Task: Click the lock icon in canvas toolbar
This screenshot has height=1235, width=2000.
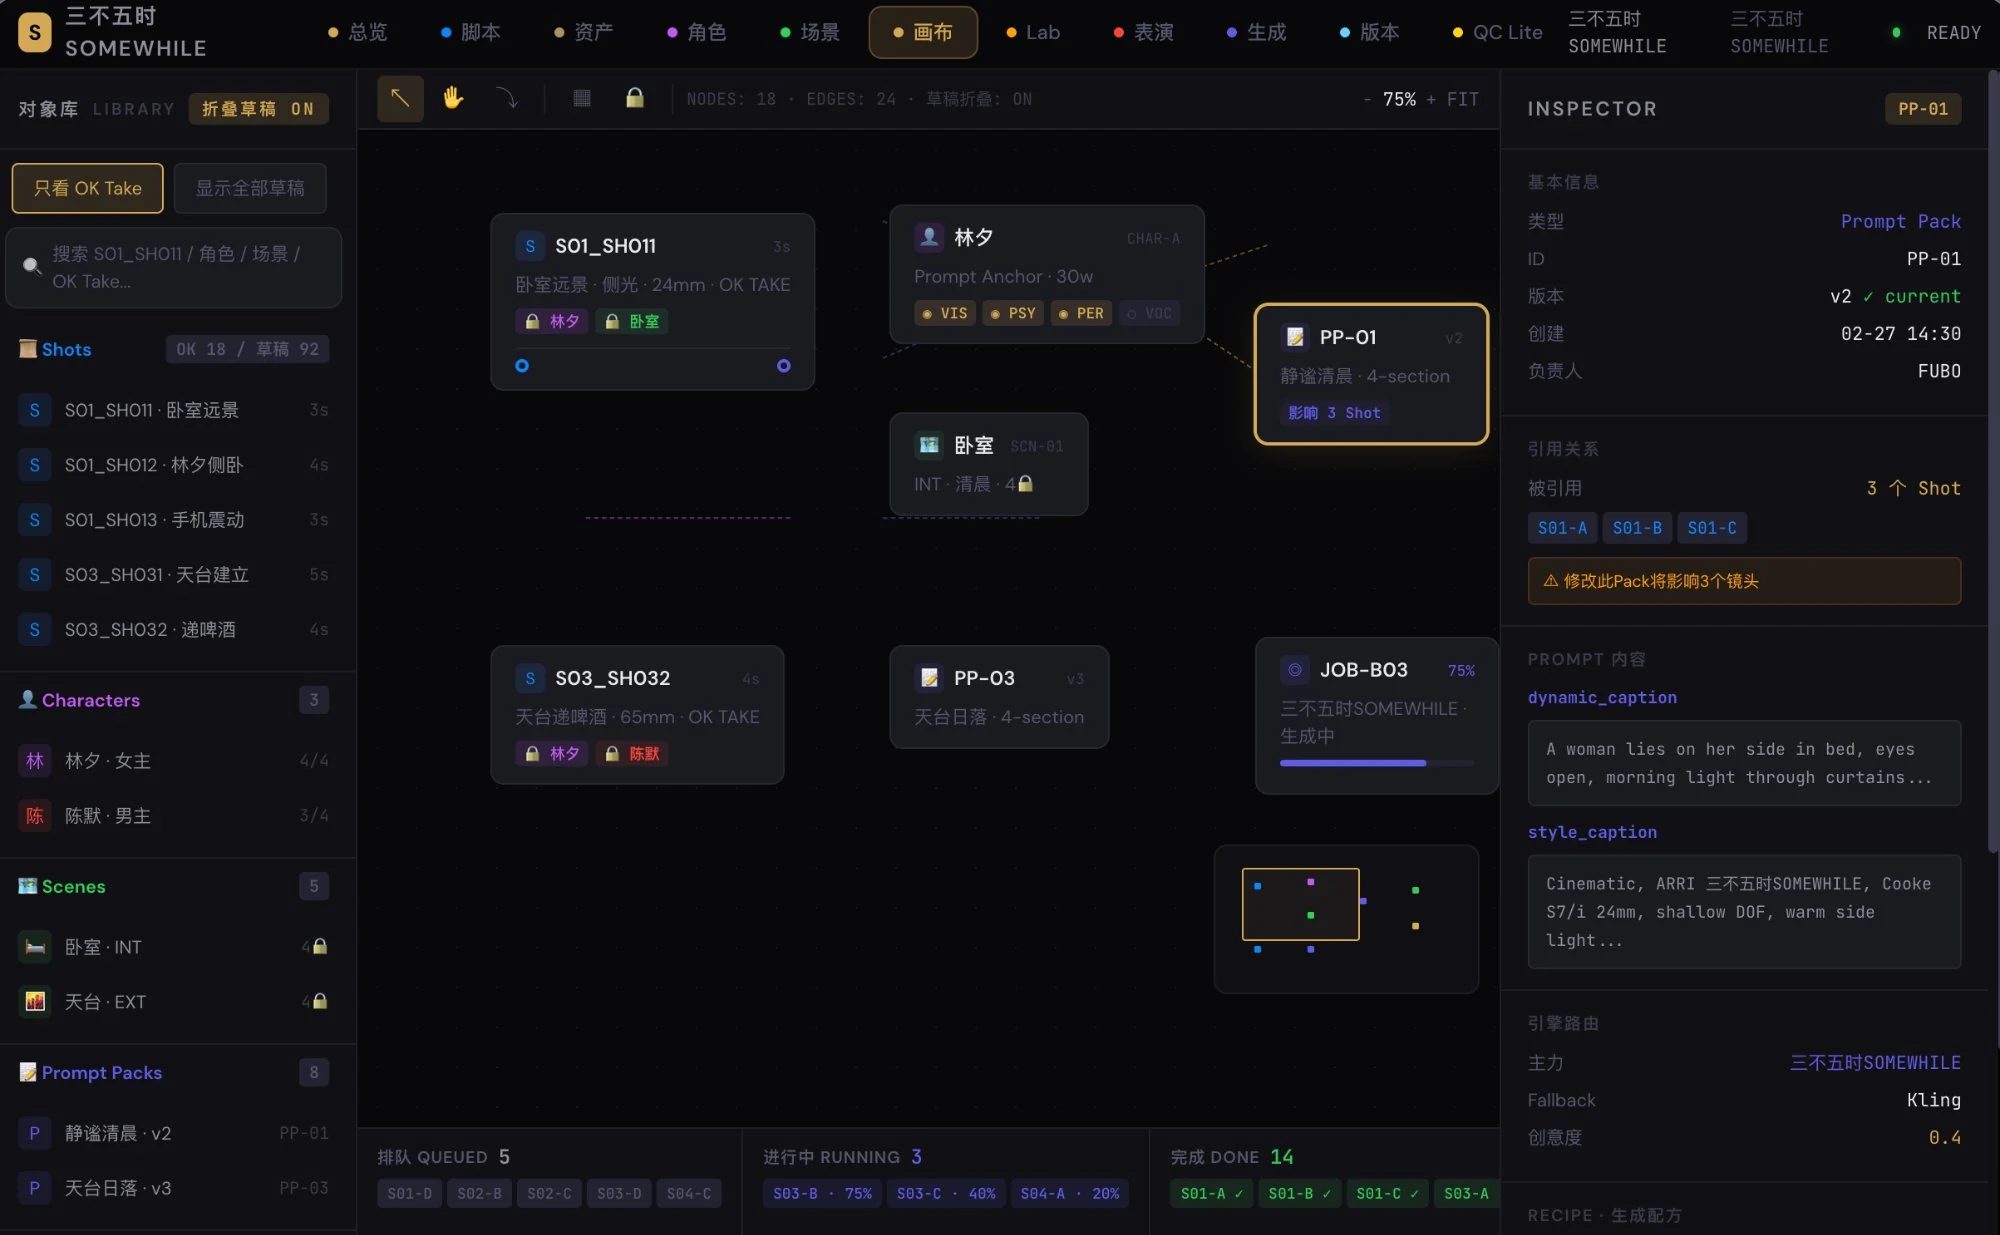Action: coord(634,98)
